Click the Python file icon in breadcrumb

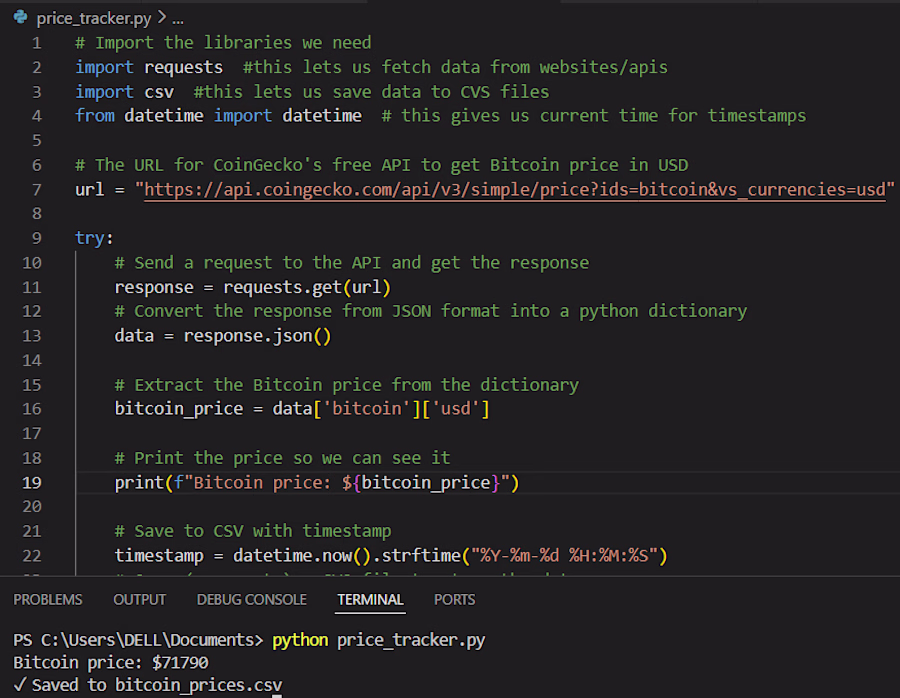21,18
